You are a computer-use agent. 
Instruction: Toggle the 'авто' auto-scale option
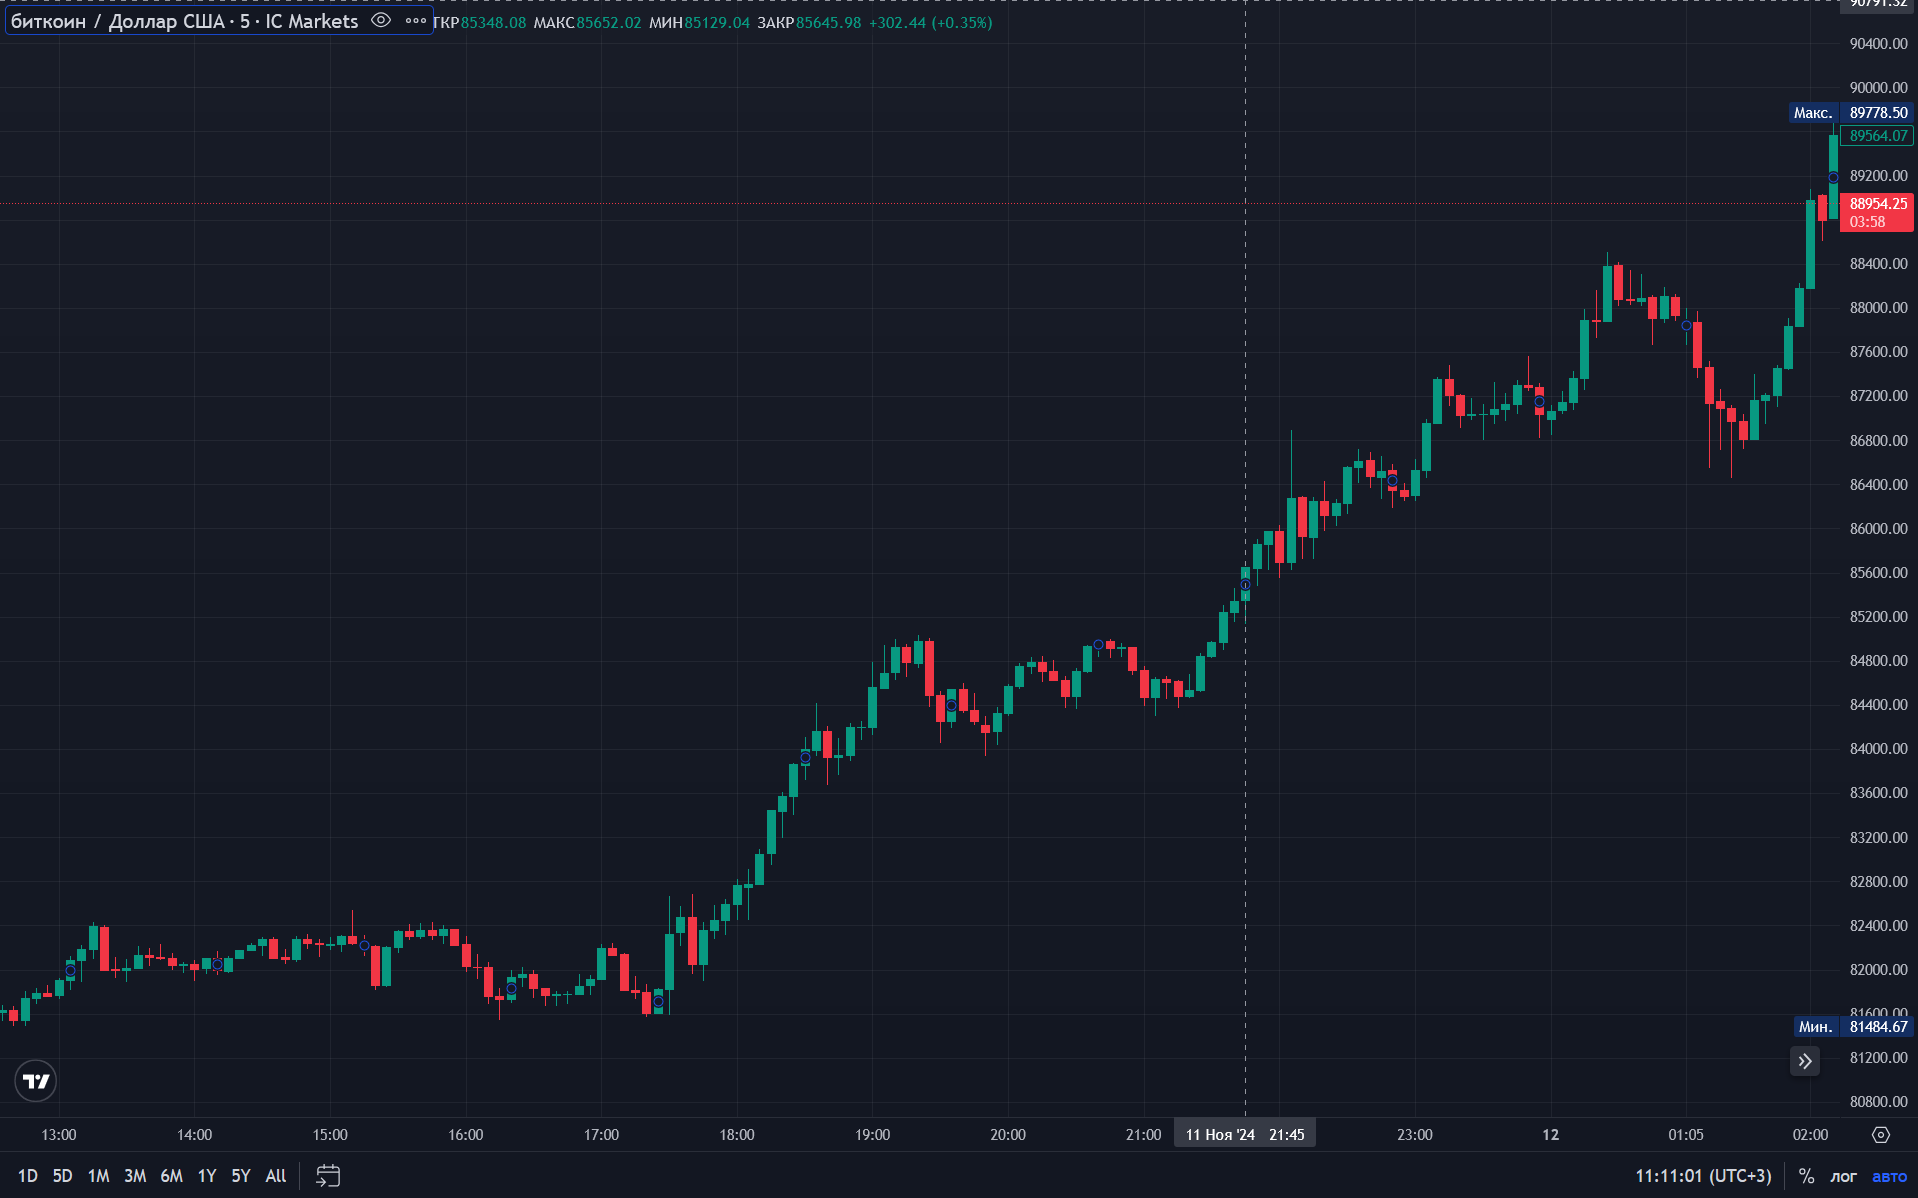(x=1889, y=1176)
